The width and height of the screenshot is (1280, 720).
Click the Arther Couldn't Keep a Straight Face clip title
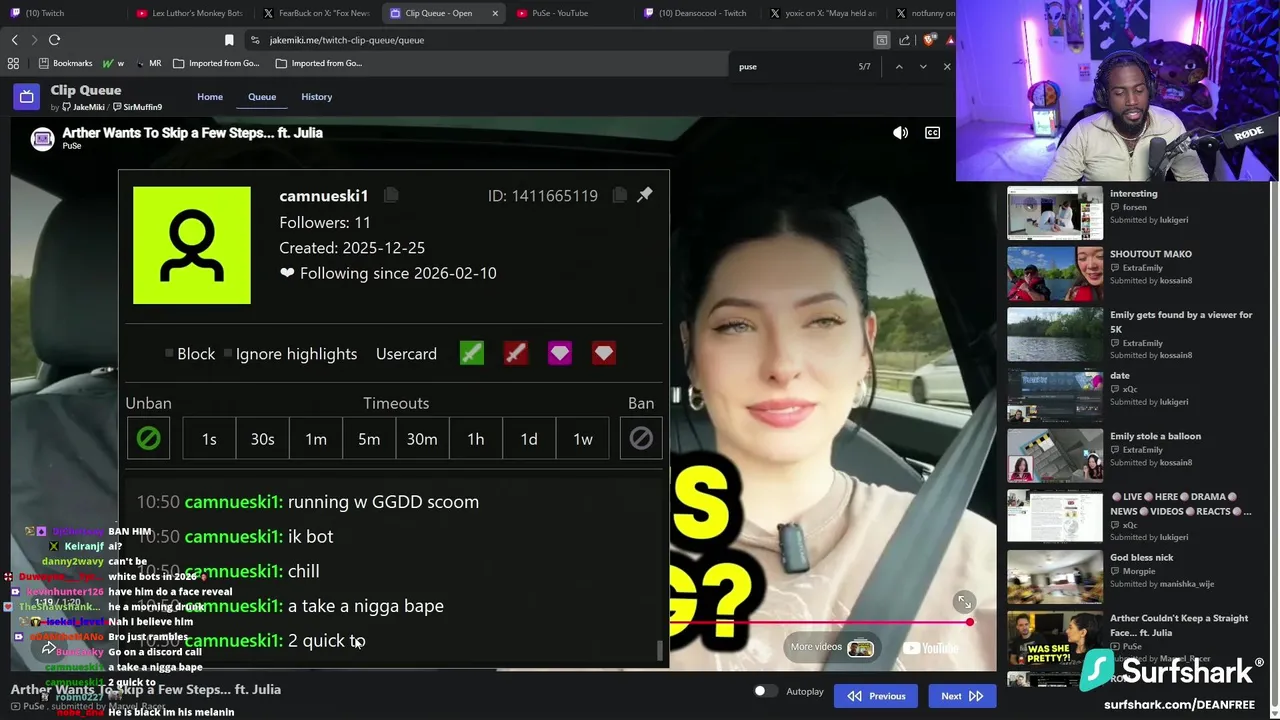pyautogui.click(x=1179, y=625)
